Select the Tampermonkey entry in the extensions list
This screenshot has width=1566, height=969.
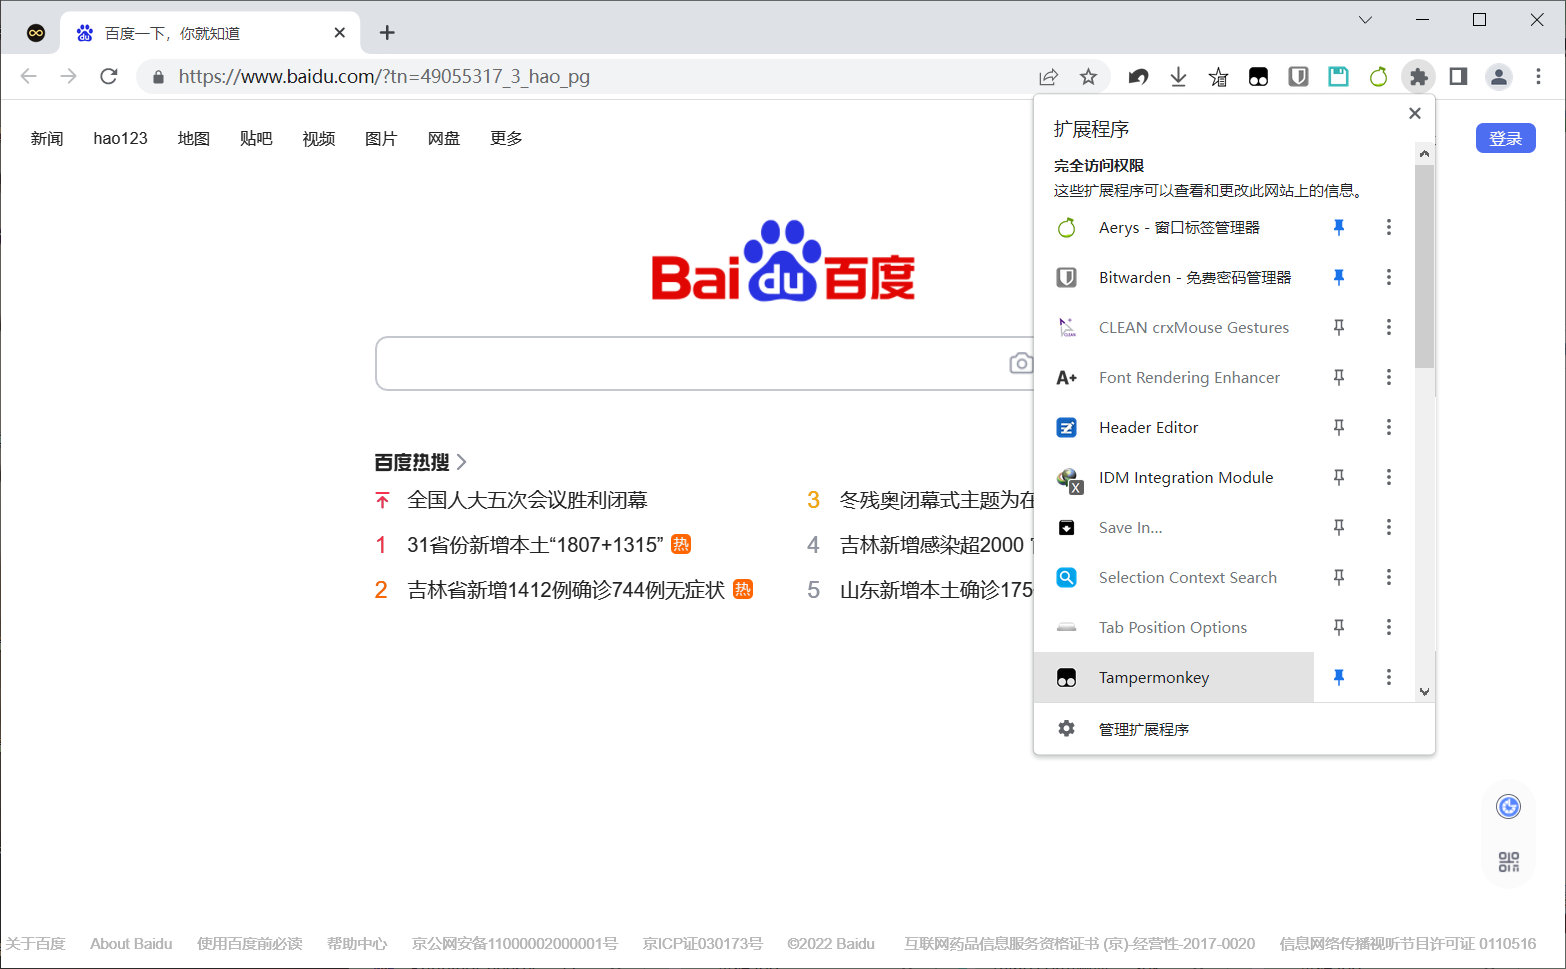point(1174,678)
